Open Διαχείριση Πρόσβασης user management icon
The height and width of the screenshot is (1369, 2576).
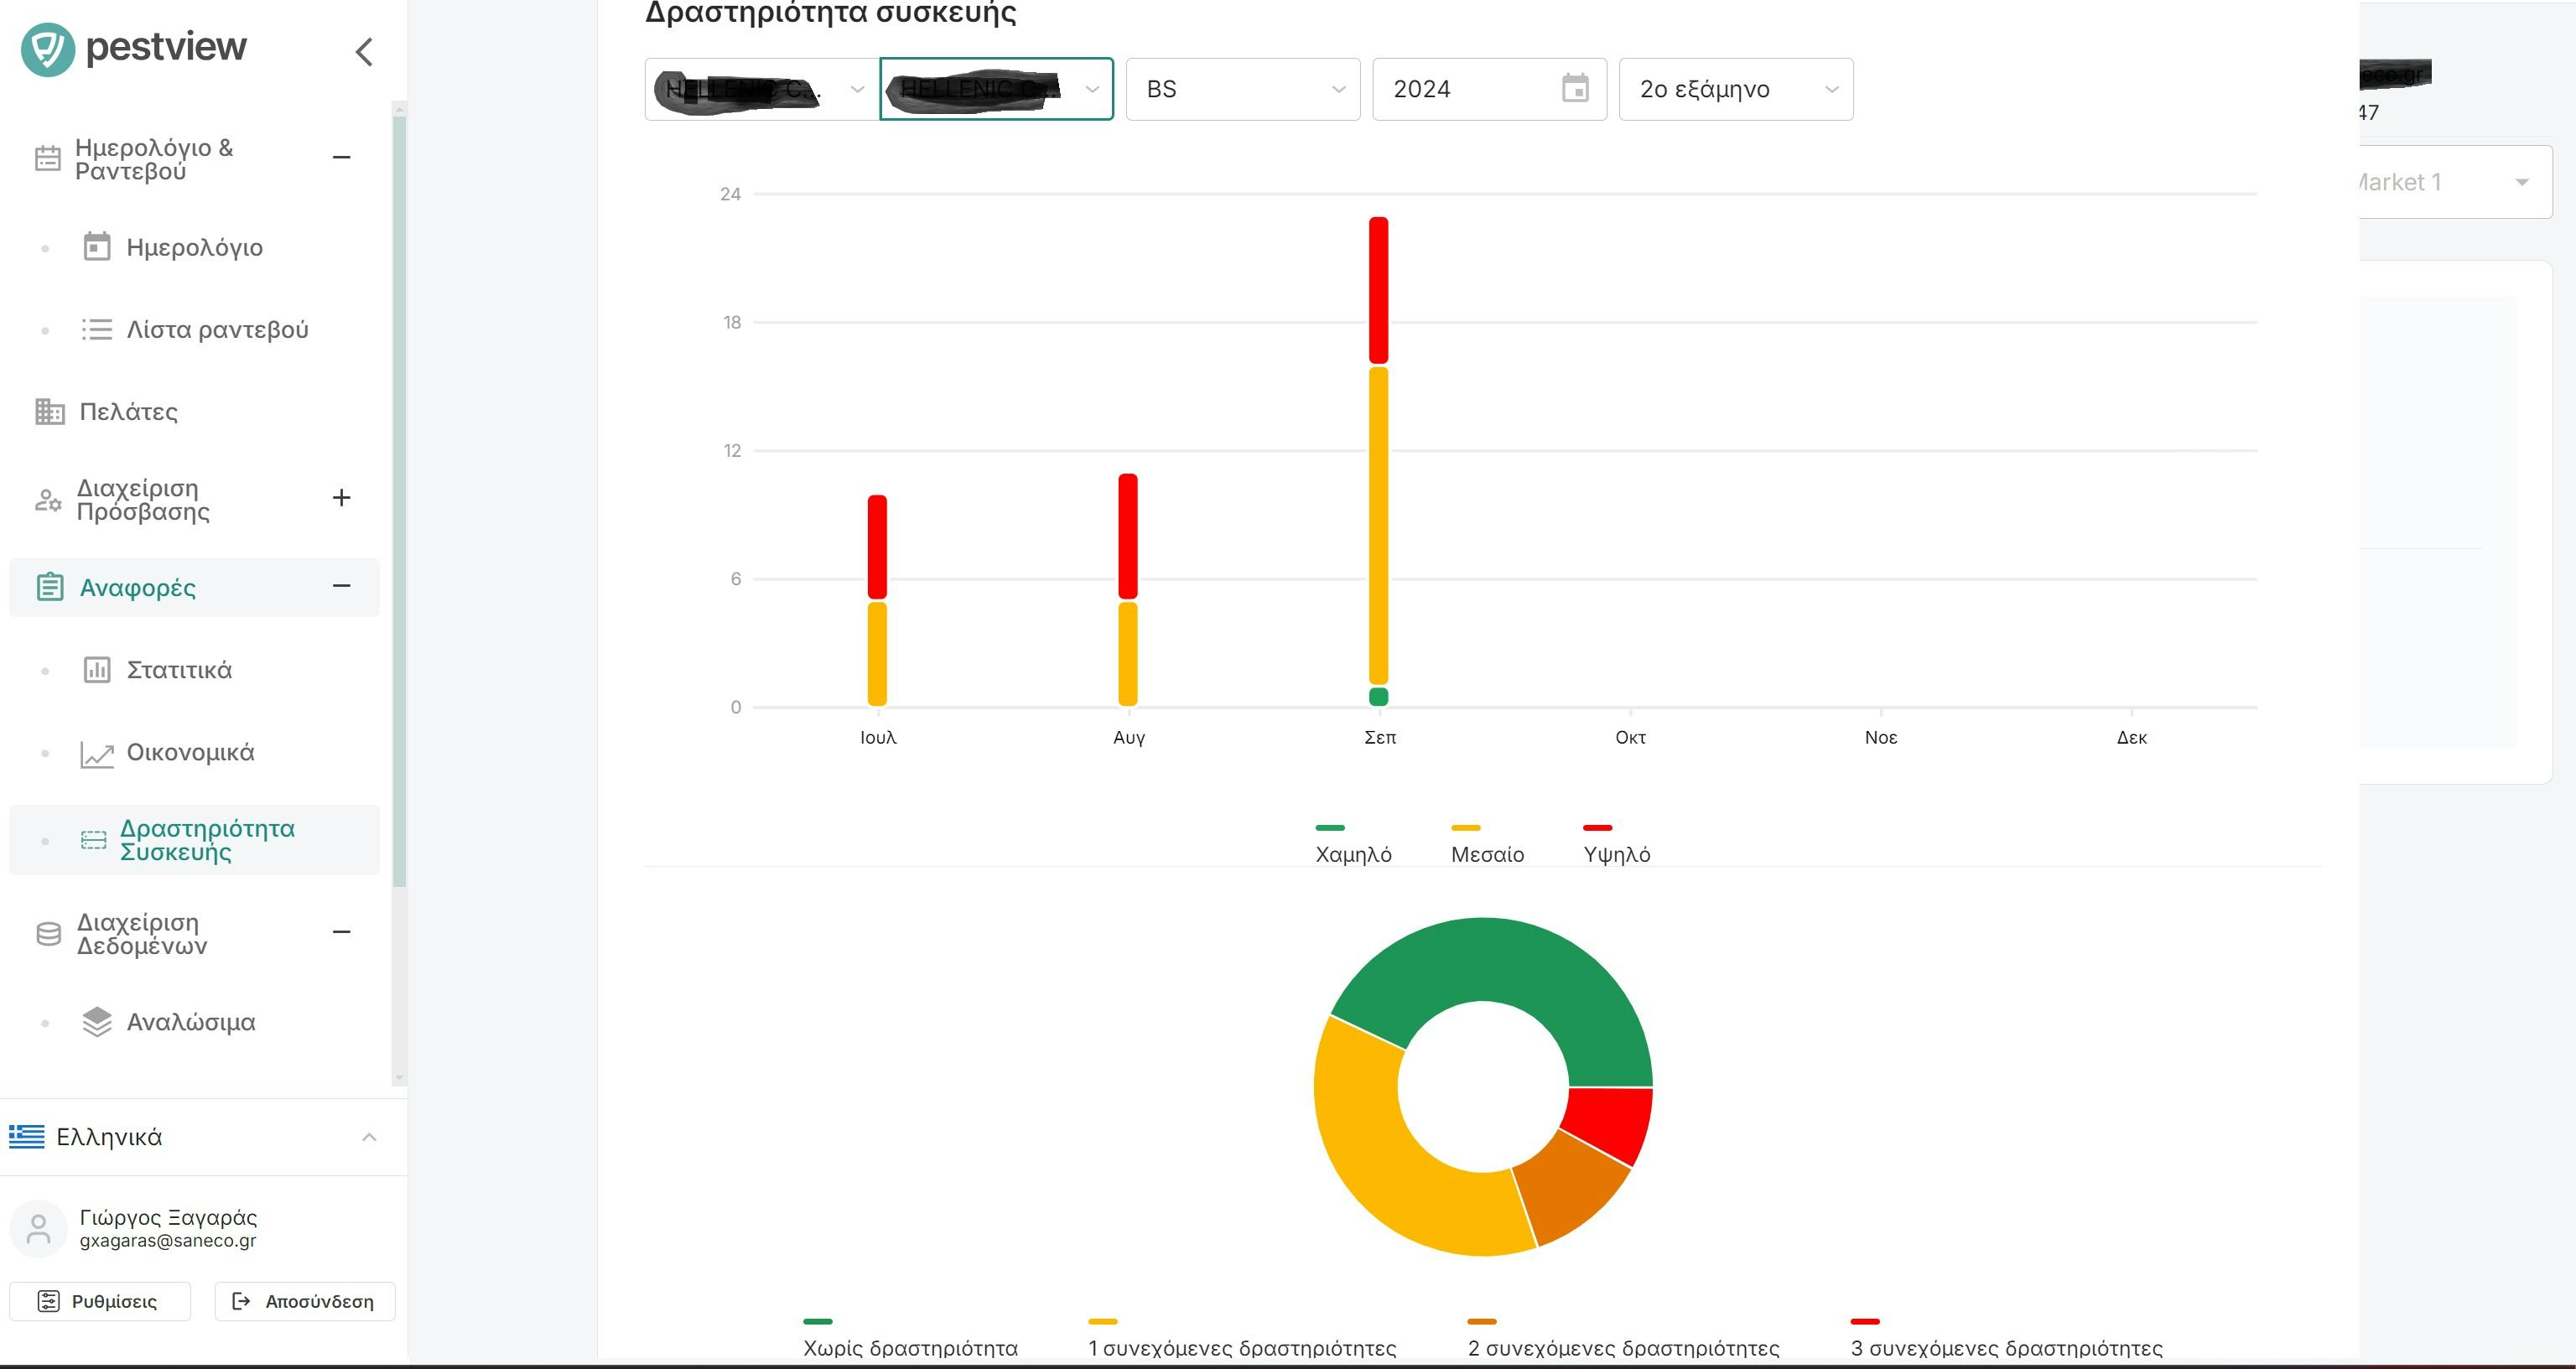46,500
